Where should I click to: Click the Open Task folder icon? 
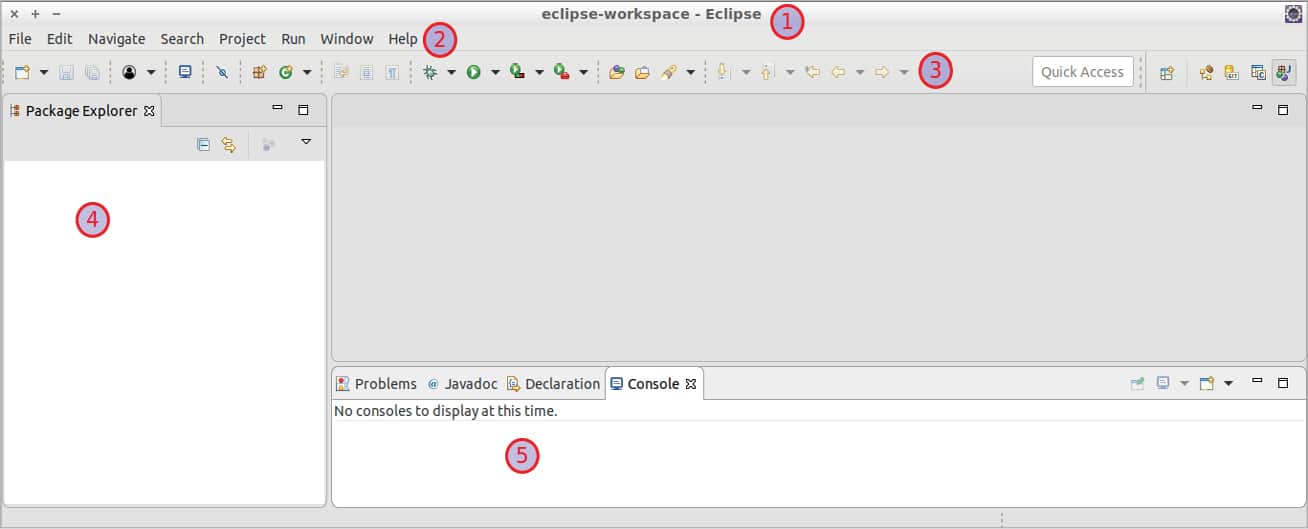click(x=643, y=72)
